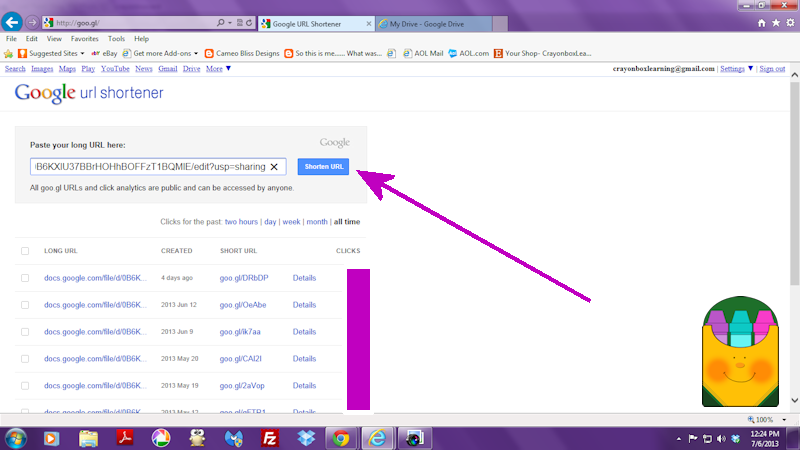The height and width of the screenshot is (450, 800).
Task: Open FileZilla from the taskbar
Action: coord(269,438)
